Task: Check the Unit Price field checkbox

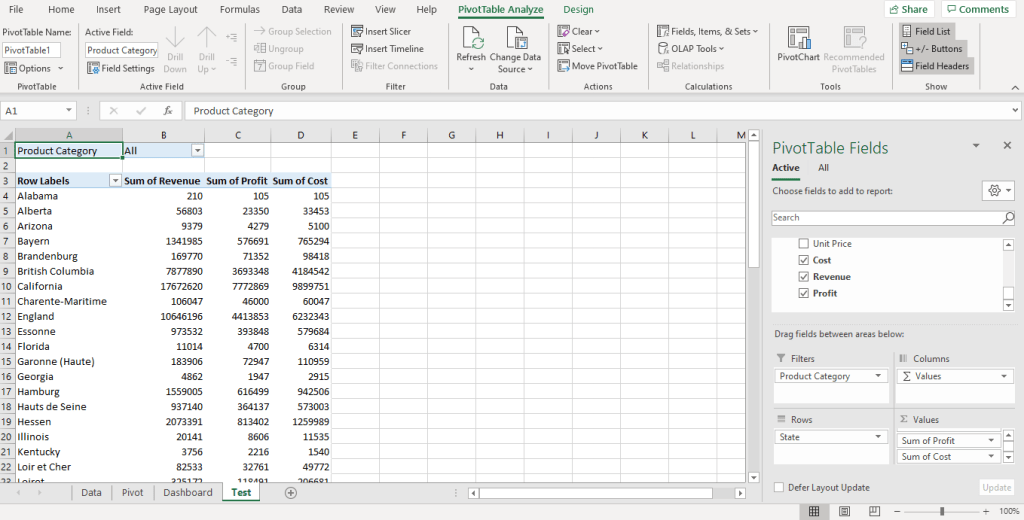Action: click(x=803, y=244)
